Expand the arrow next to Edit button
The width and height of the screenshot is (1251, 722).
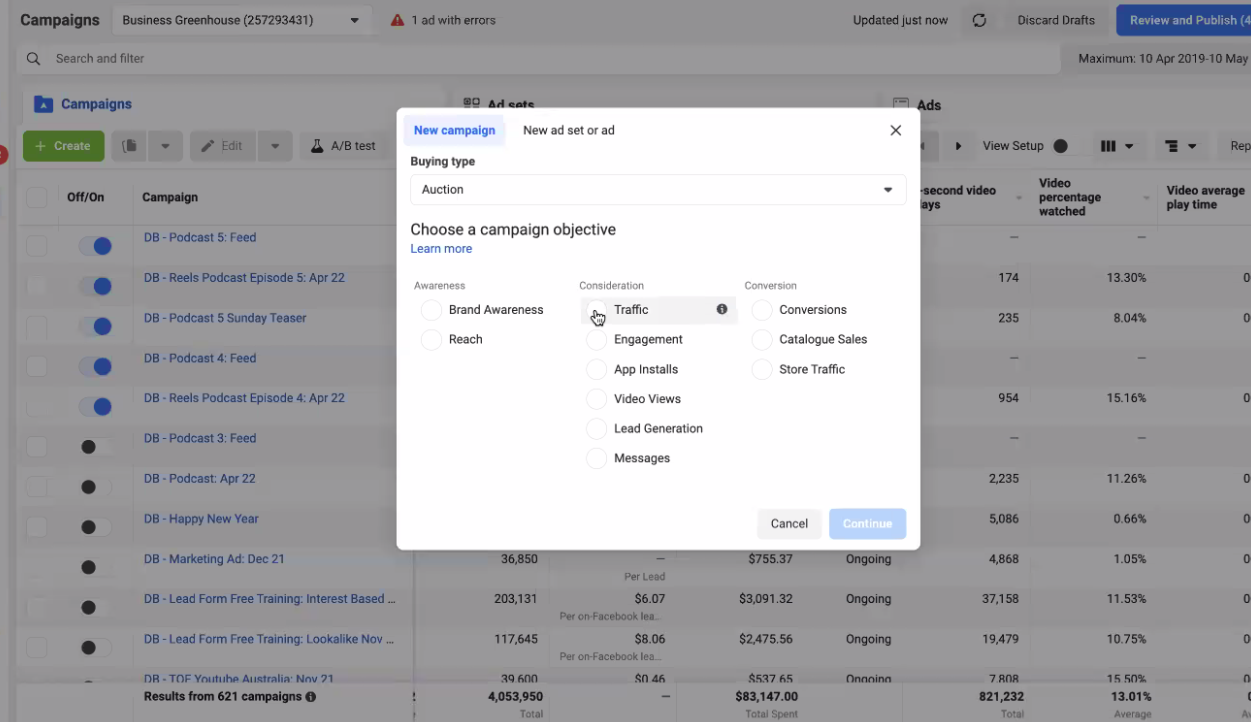point(275,146)
